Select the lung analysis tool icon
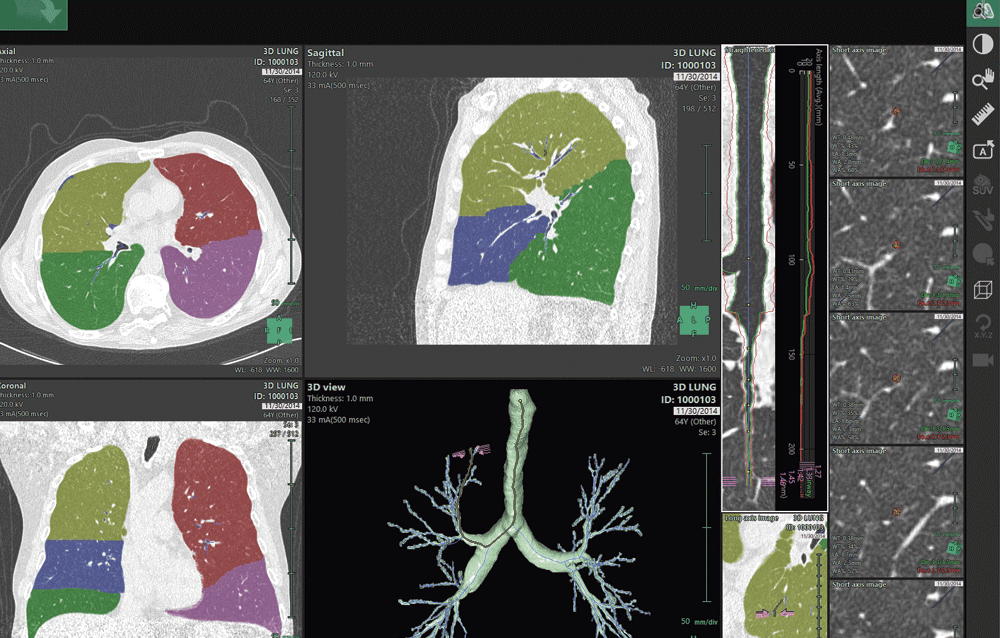The width and height of the screenshot is (1000, 638). point(983,11)
